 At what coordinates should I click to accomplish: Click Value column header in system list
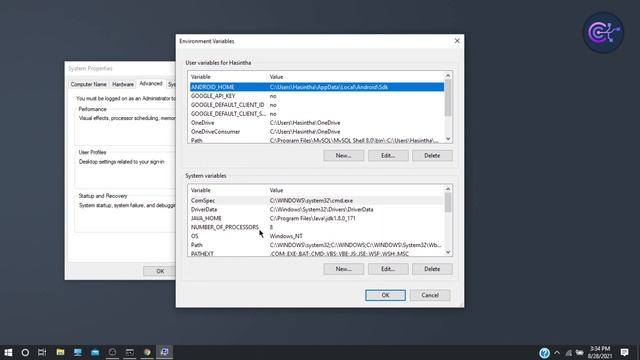point(356,190)
